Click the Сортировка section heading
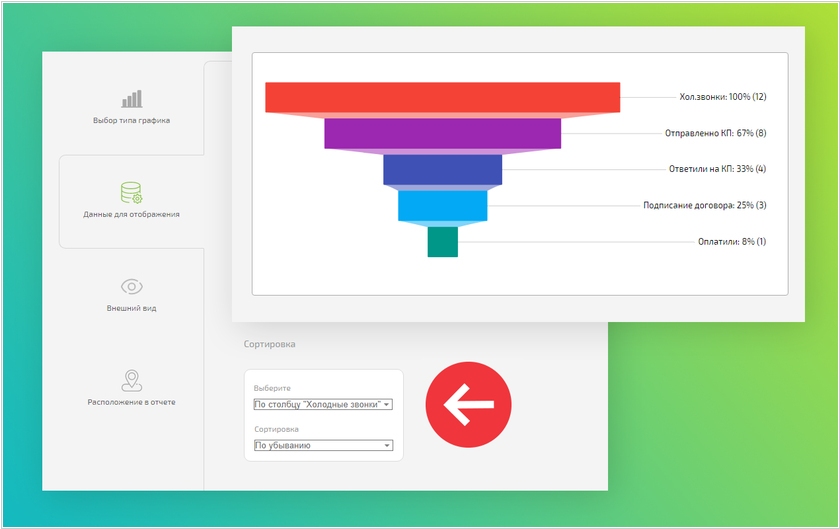Screen dimensions: 840x529 pyautogui.click(x=269, y=344)
